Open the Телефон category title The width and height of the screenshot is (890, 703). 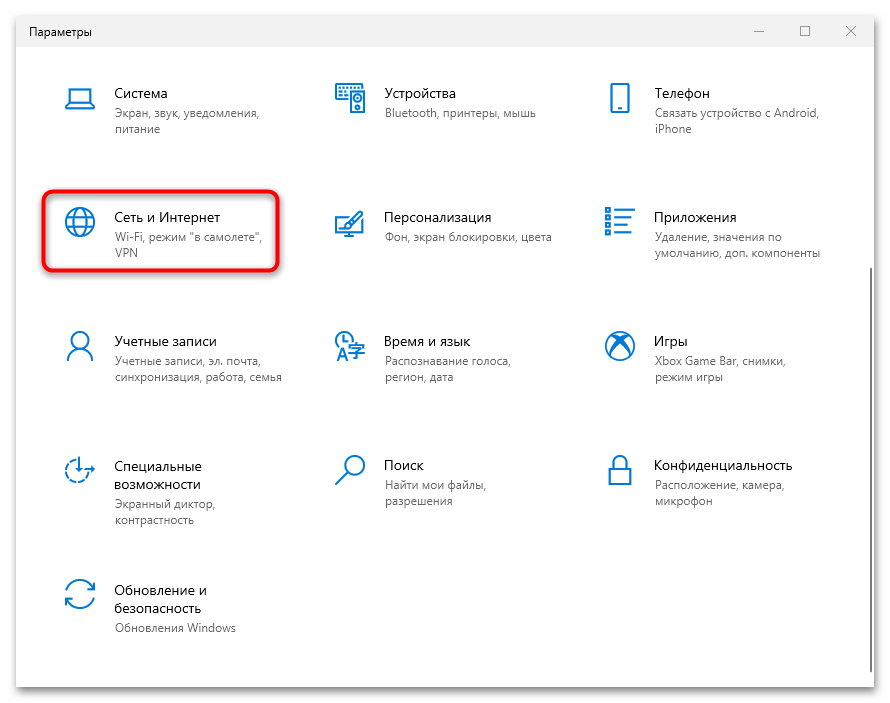click(x=682, y=94)
